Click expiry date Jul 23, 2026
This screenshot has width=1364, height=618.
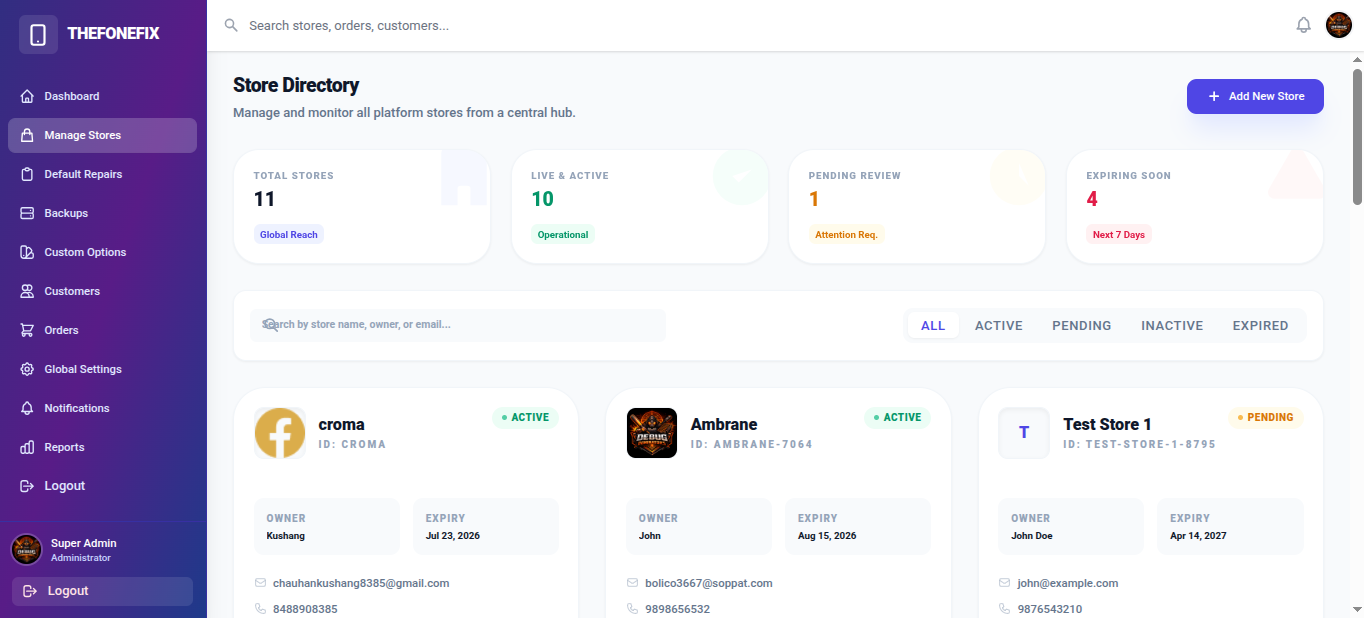point(453,536)
